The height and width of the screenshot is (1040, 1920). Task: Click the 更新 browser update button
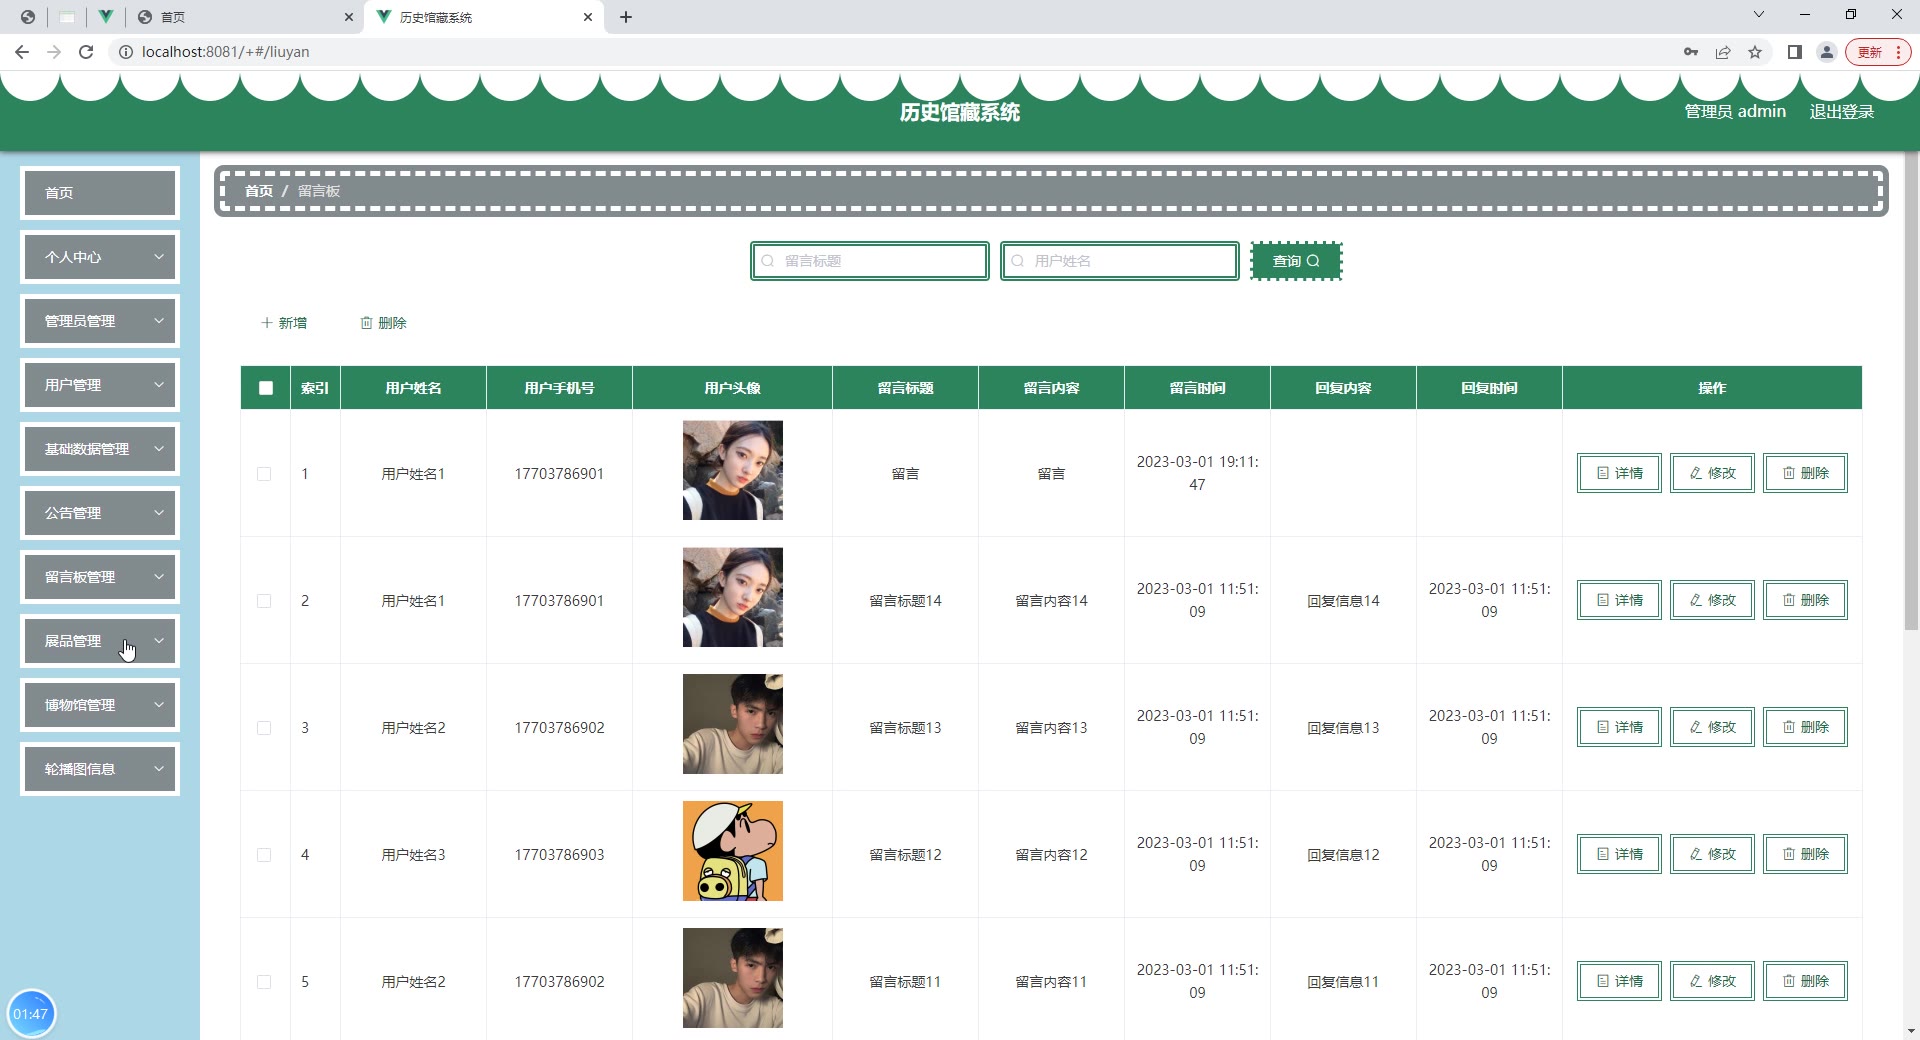point(1879,52)
